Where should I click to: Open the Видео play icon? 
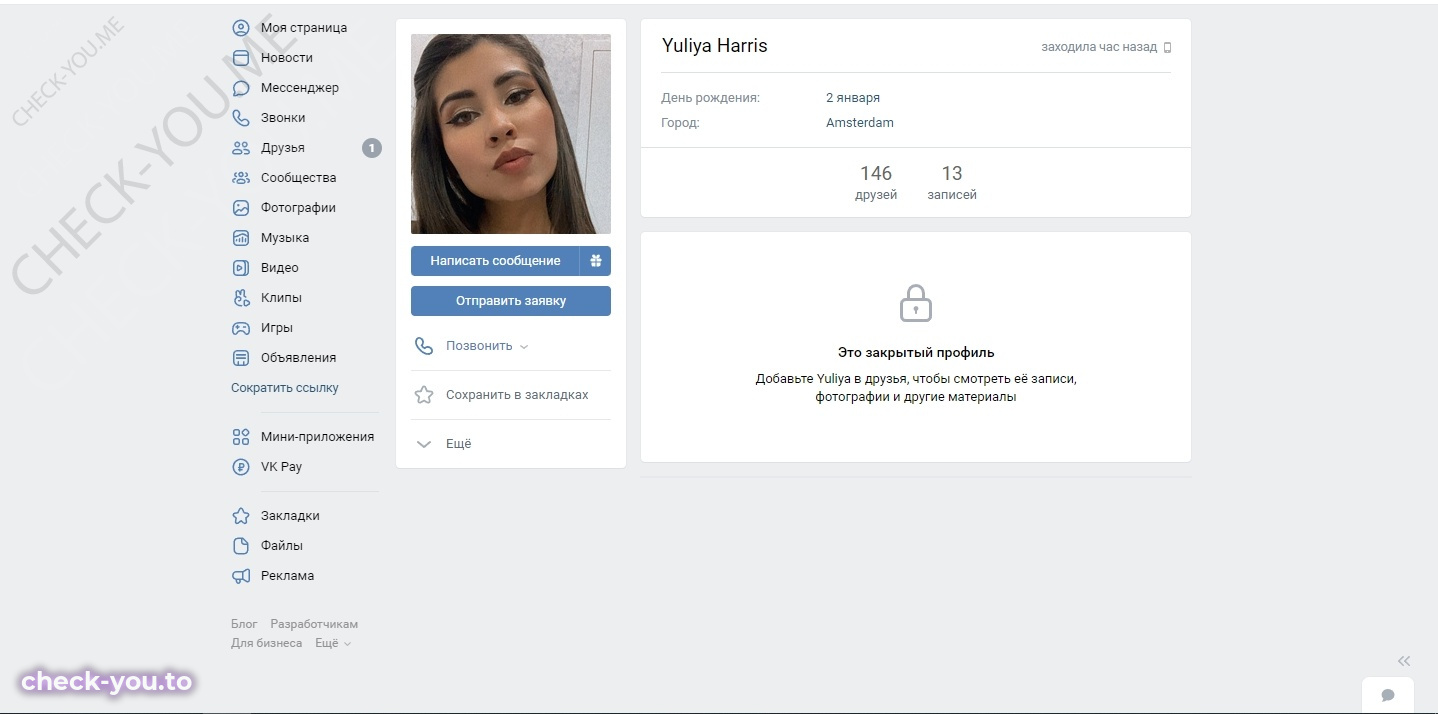tap(241, 268)
